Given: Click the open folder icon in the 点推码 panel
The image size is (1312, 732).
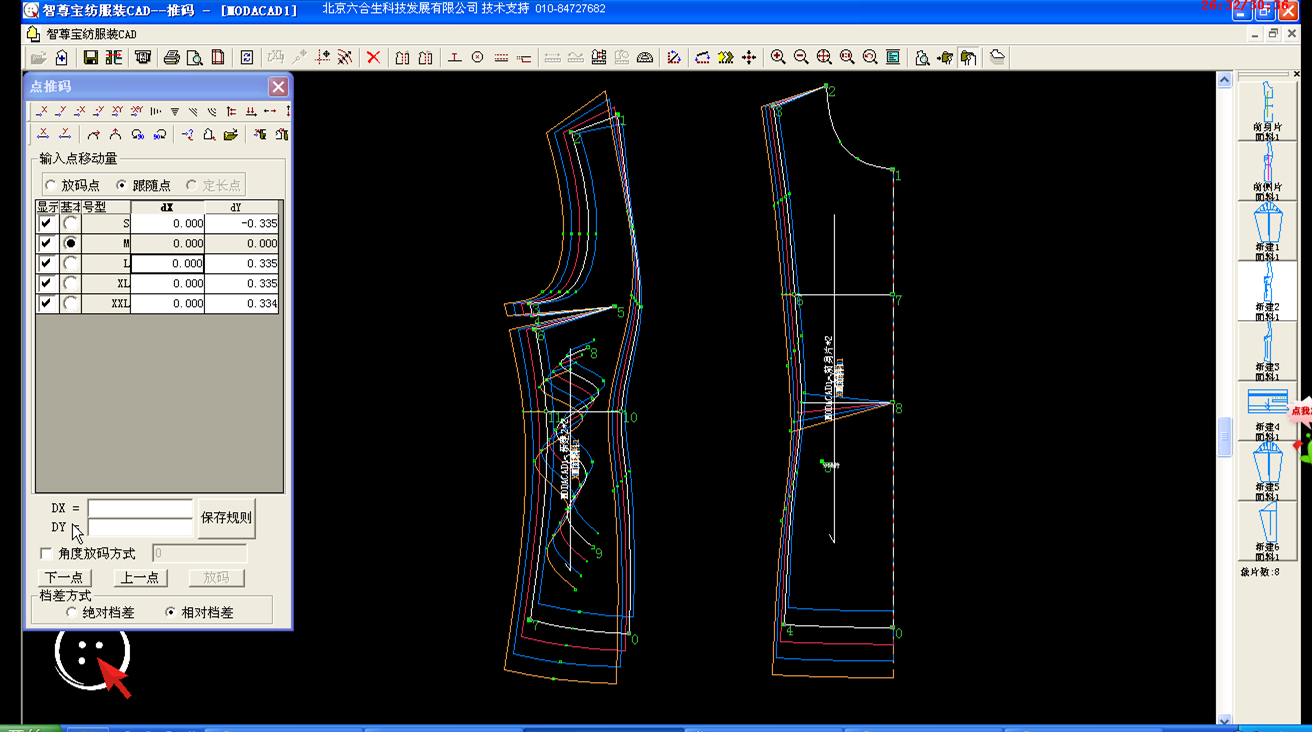Looking at the screenshot, I should pyautogui.click(x=231, y=134).
